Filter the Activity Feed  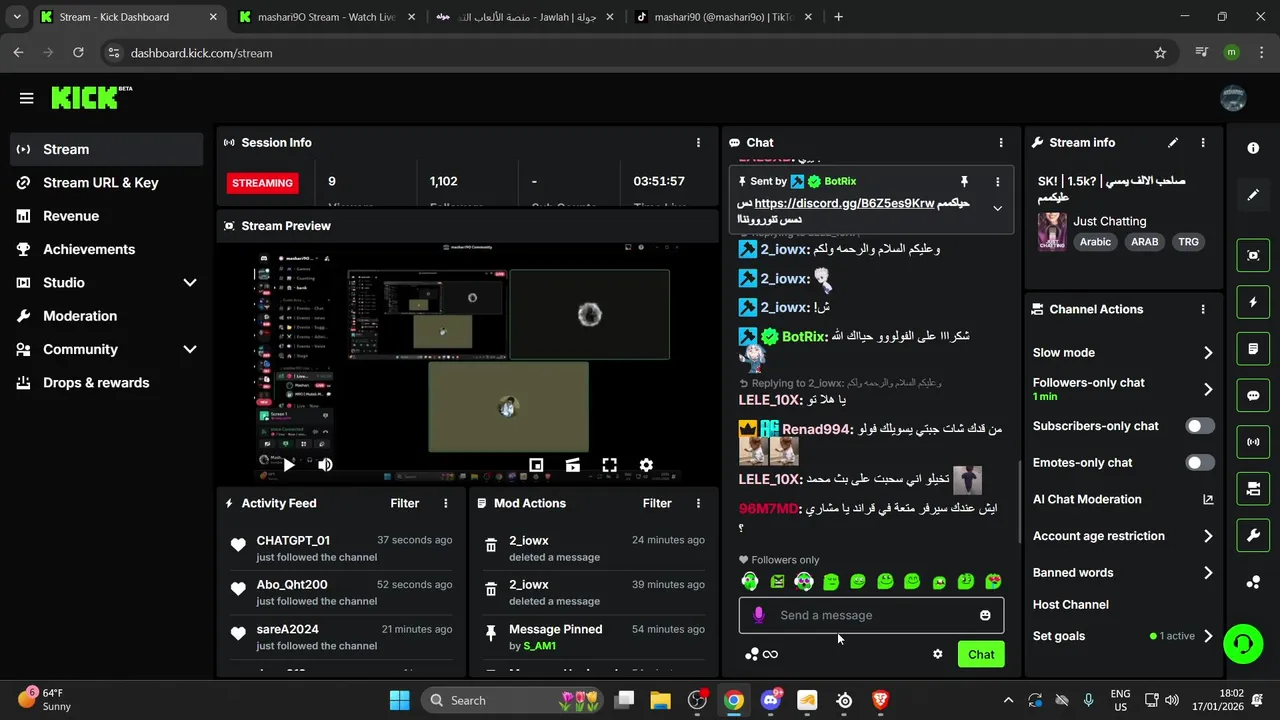click(405, 503)
